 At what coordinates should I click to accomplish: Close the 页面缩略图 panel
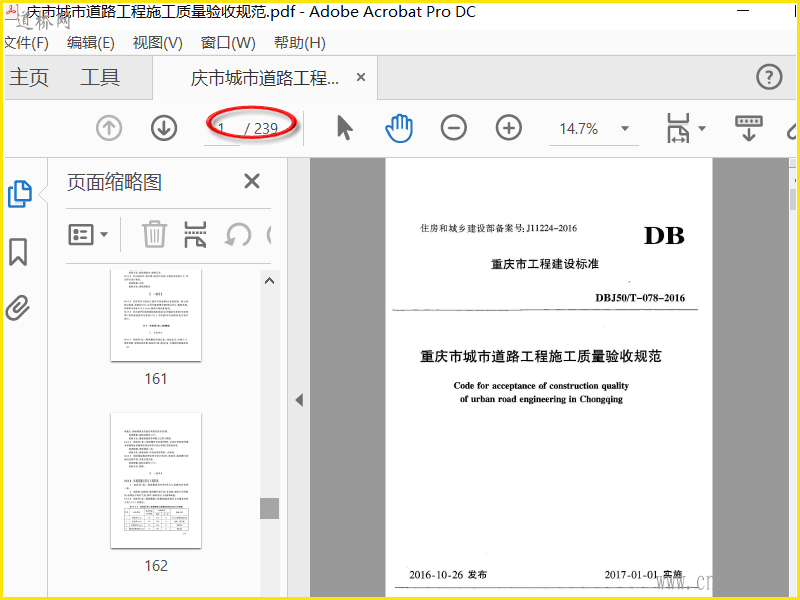pyautogui.click(x=252, y=181)
